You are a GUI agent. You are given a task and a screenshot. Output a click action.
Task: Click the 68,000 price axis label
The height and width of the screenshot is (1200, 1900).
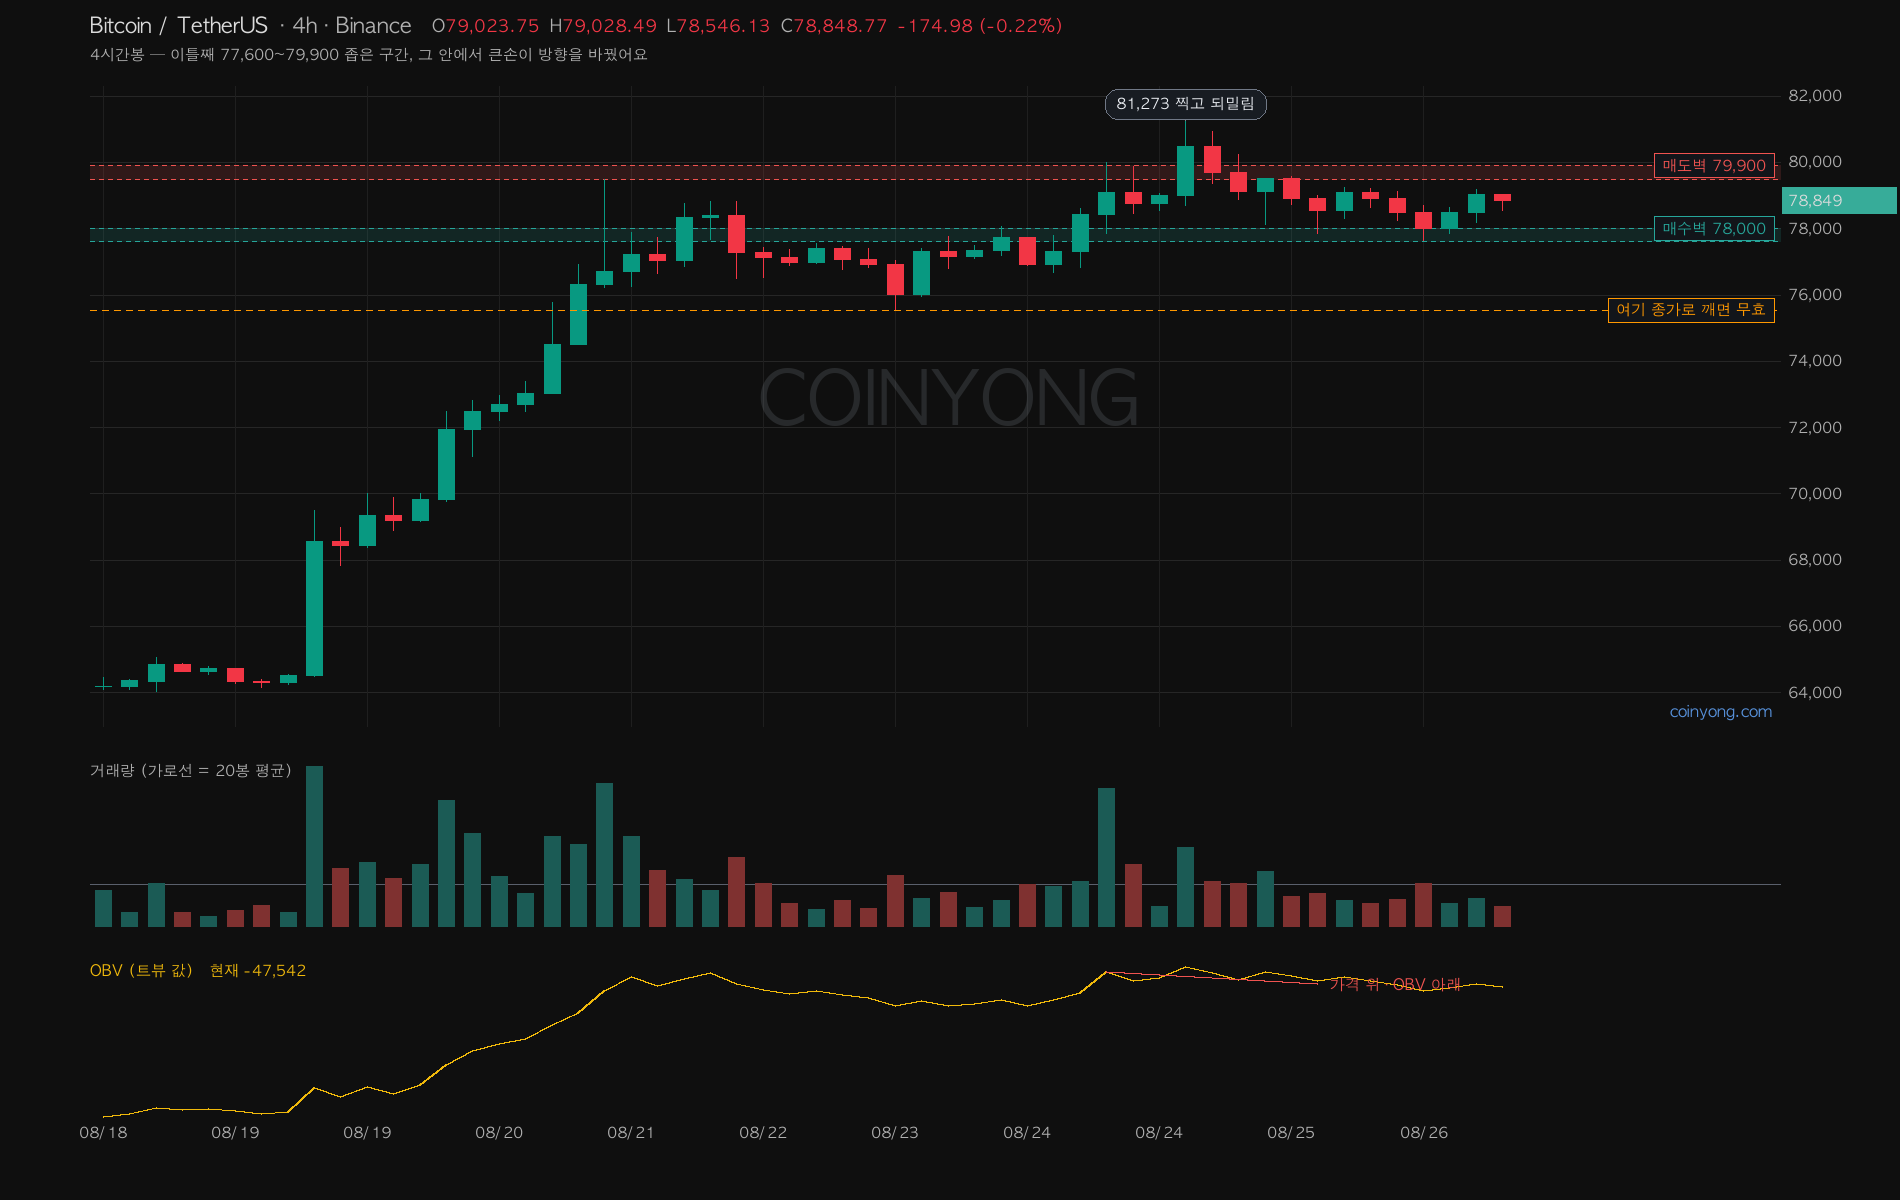[1814, 560]
